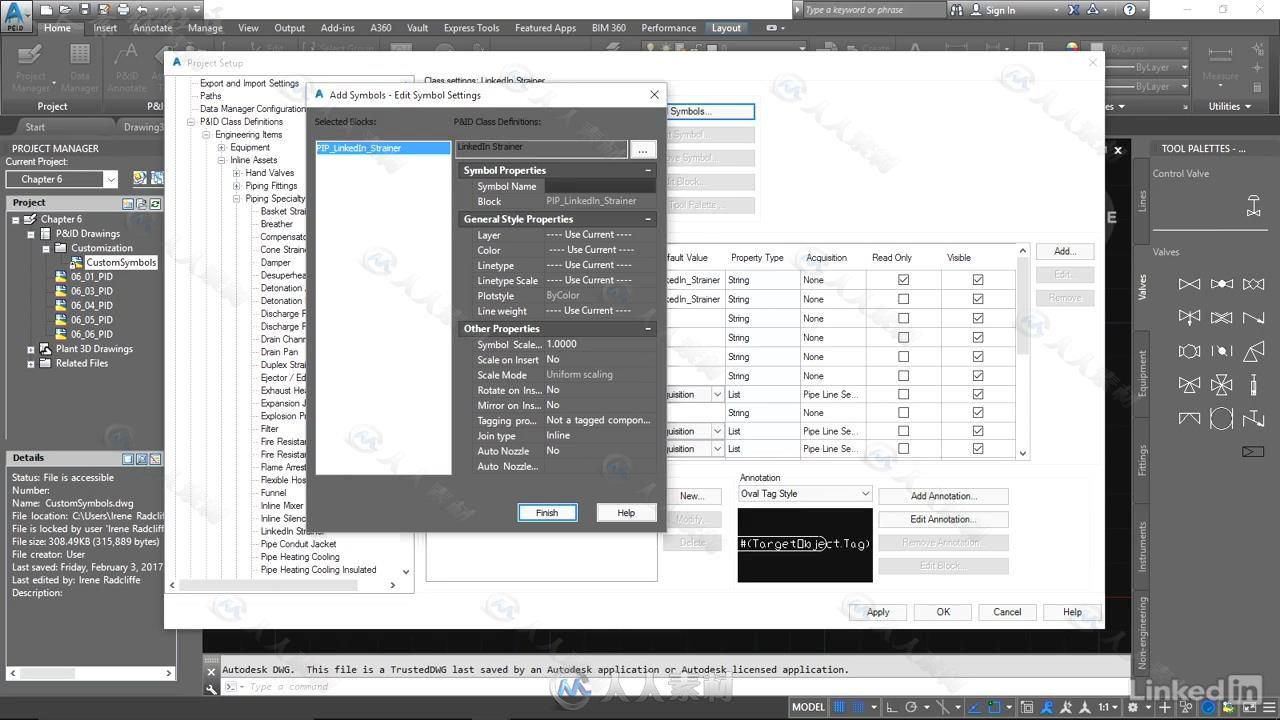Choose the triangle-shaped angle valve symbol
Image resolution: width=1280 pixels, height=720 pixels.
pyautogui.click(x=1253, y=351)
